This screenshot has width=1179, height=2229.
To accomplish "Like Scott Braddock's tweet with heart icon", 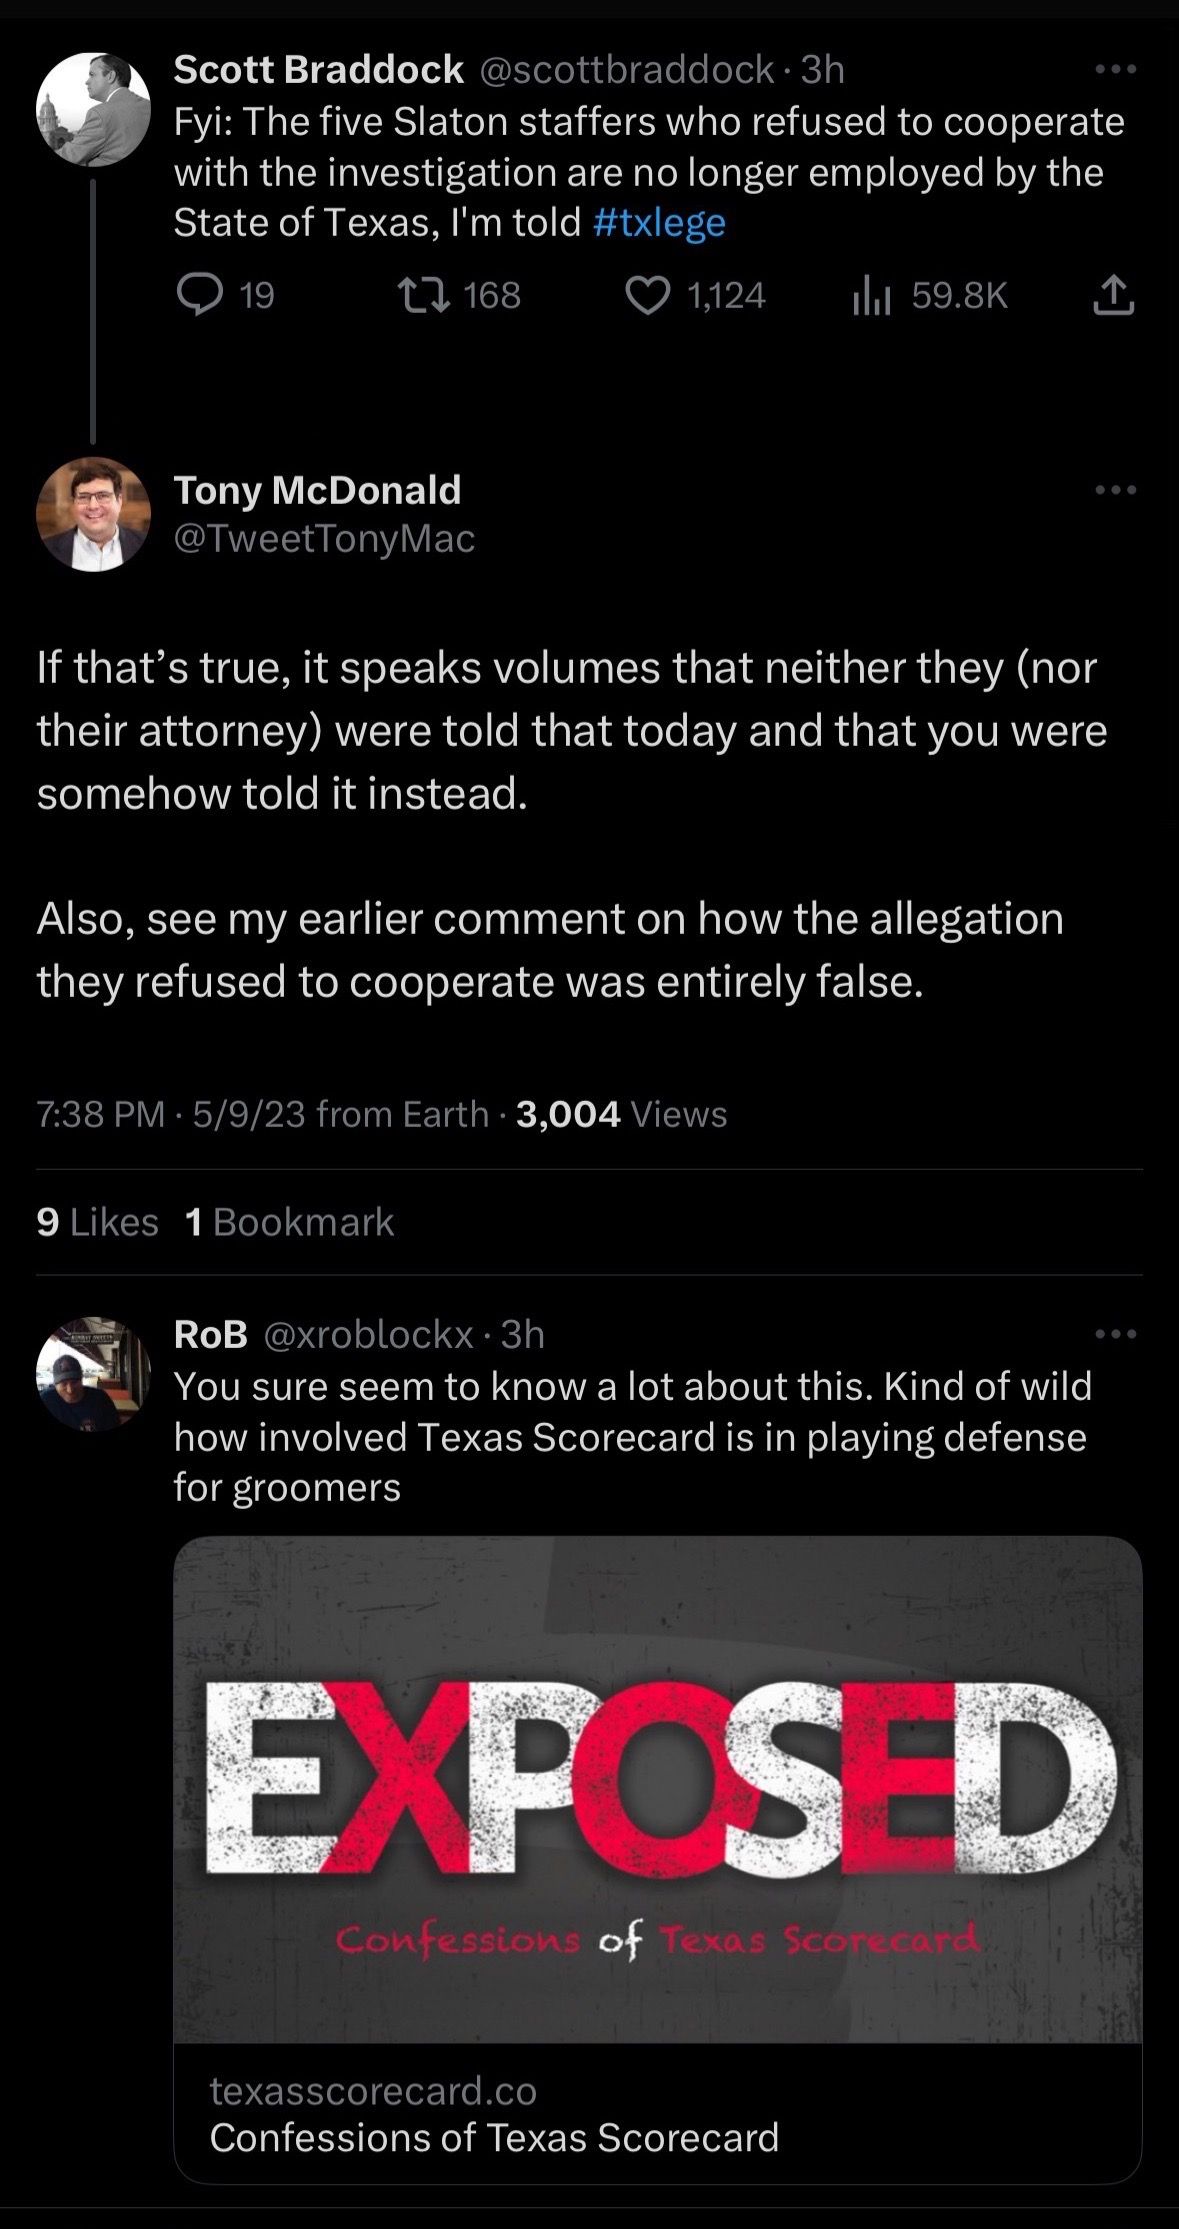I will tap(648, 295).
